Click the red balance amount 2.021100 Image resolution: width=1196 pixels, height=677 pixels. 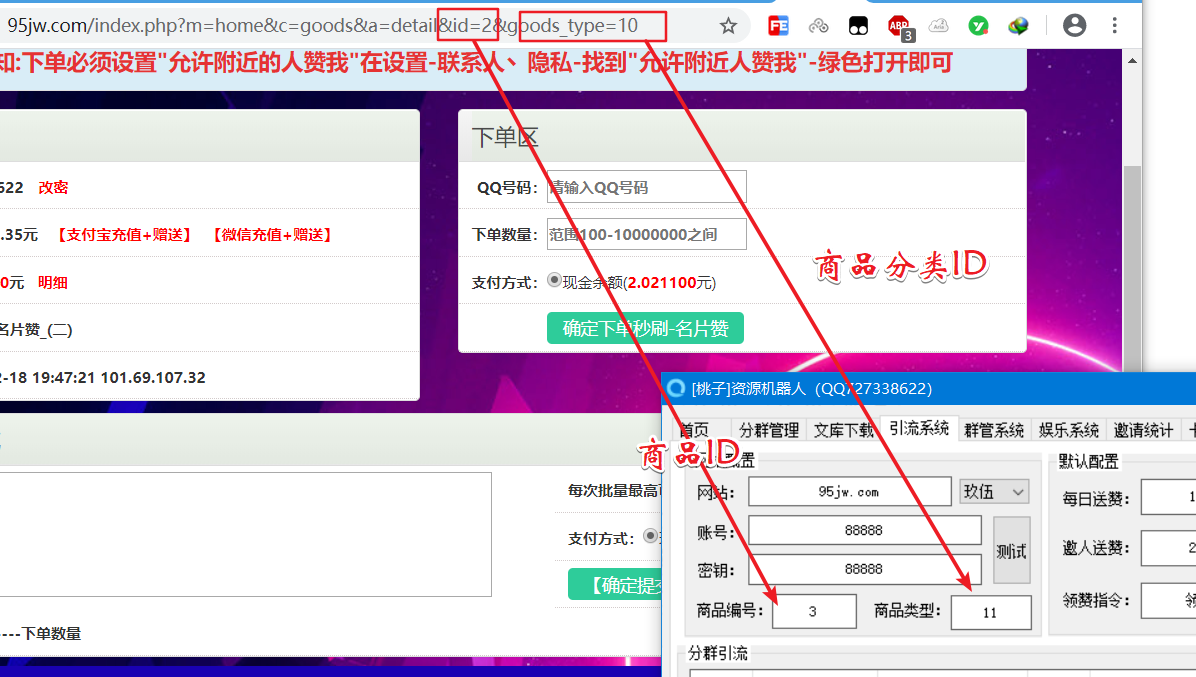pos(661,283)
